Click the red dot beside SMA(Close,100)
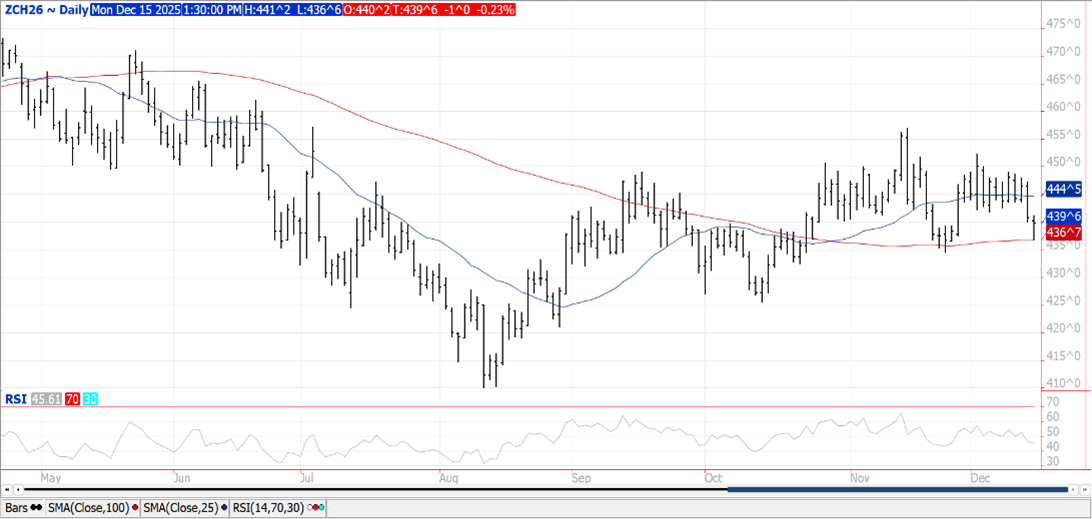The height and width of the screenshot is (519, 1092). [x=135, y=508]
